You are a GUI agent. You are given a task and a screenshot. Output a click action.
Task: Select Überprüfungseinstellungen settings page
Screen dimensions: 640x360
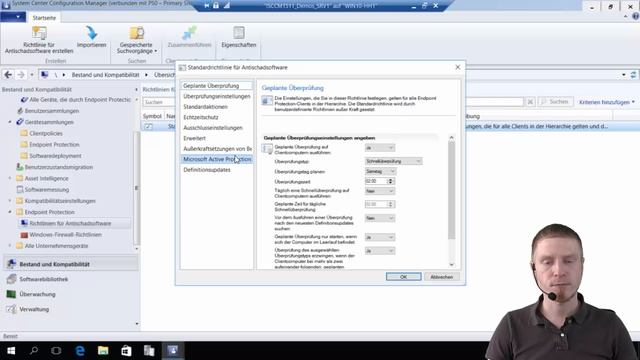(216, 96)
